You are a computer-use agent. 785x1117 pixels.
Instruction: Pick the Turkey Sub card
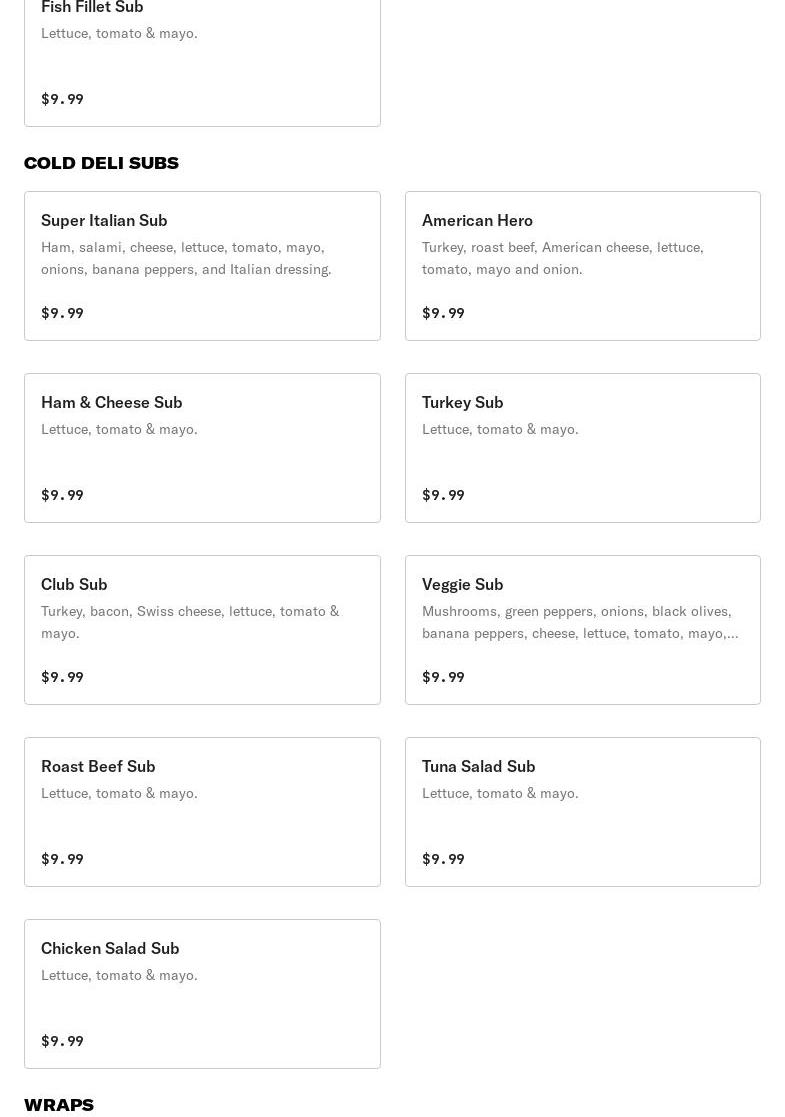[x=583, y=448]
